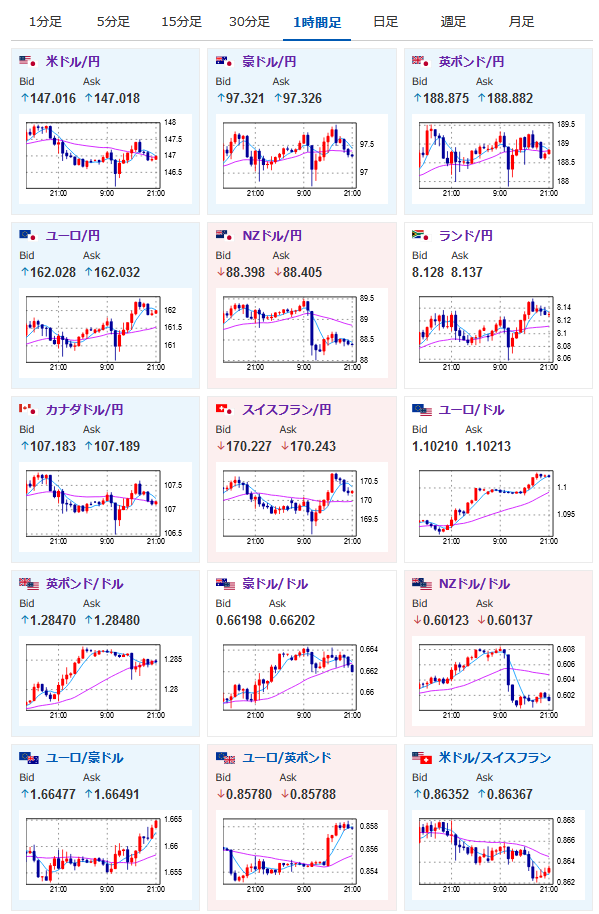Open the ユーロ/ドル currency pair link

click(471, 410)
